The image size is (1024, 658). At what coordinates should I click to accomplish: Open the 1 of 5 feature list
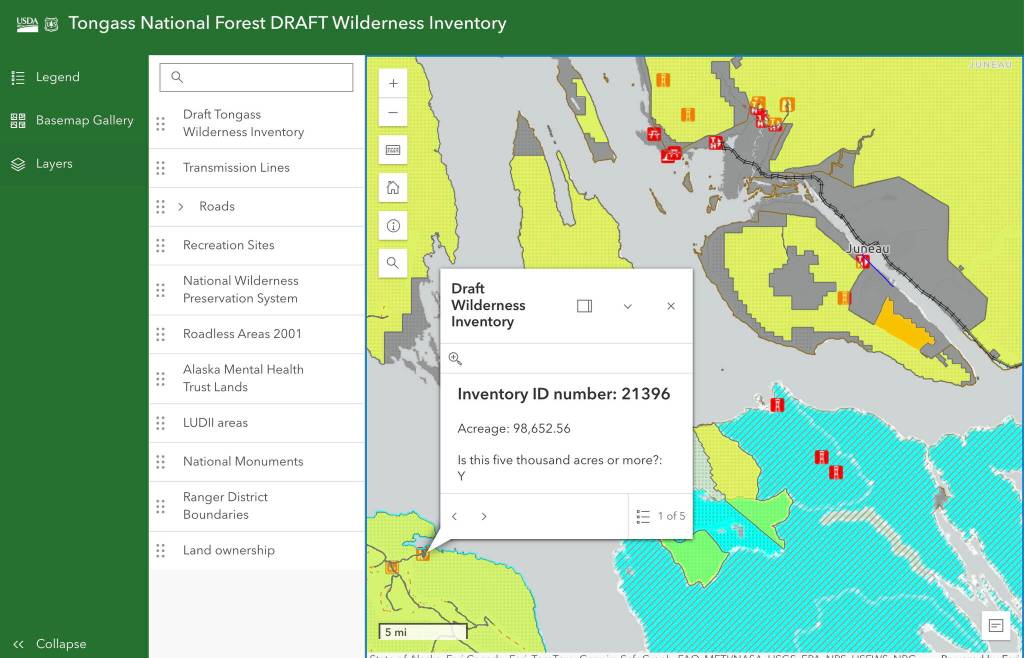[662, 516]
